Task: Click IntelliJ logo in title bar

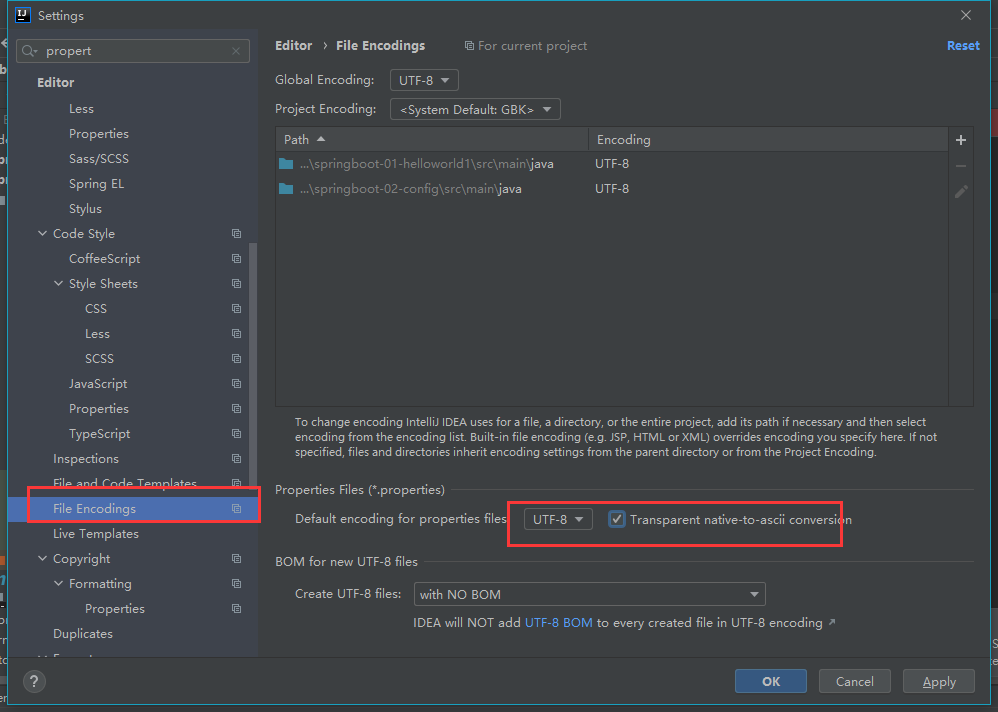Action: click(23, 15)
